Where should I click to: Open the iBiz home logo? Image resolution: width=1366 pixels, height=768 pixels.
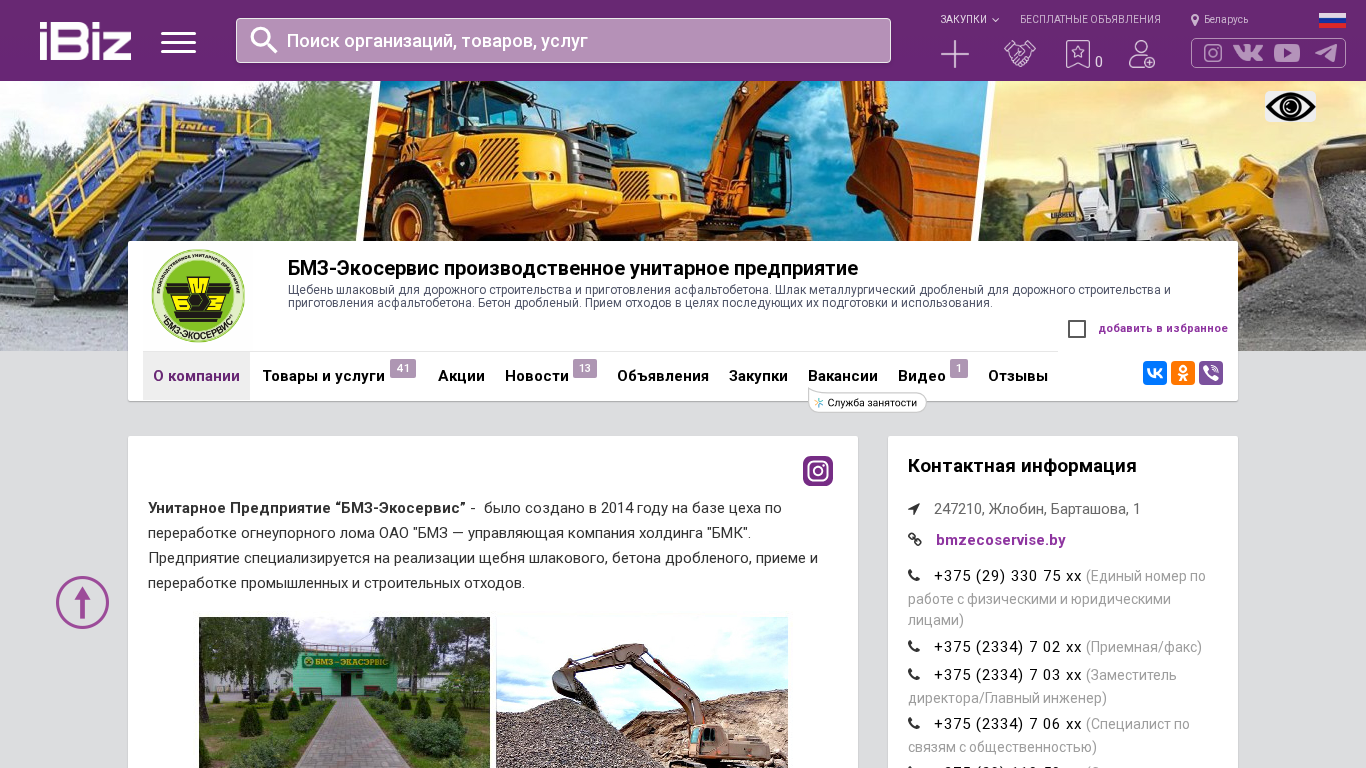point(85,41)
